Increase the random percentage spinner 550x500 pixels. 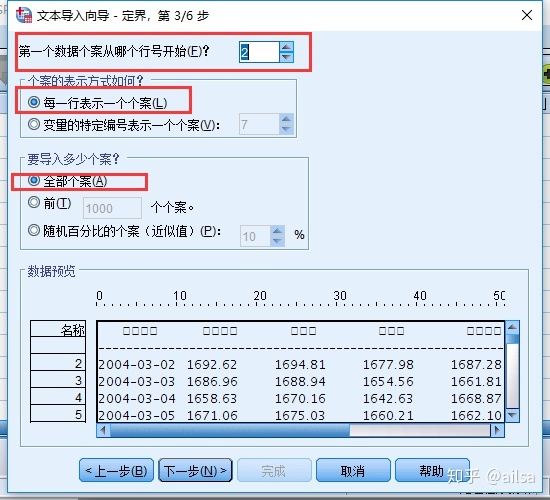click(x=277, y=231)
